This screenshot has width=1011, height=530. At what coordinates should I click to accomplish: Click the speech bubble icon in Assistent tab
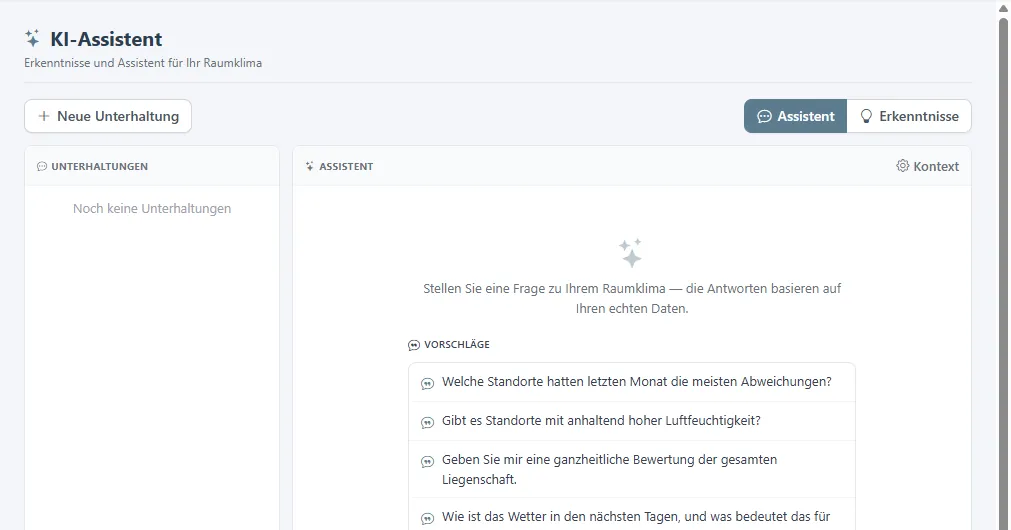(x=764, y=116)
